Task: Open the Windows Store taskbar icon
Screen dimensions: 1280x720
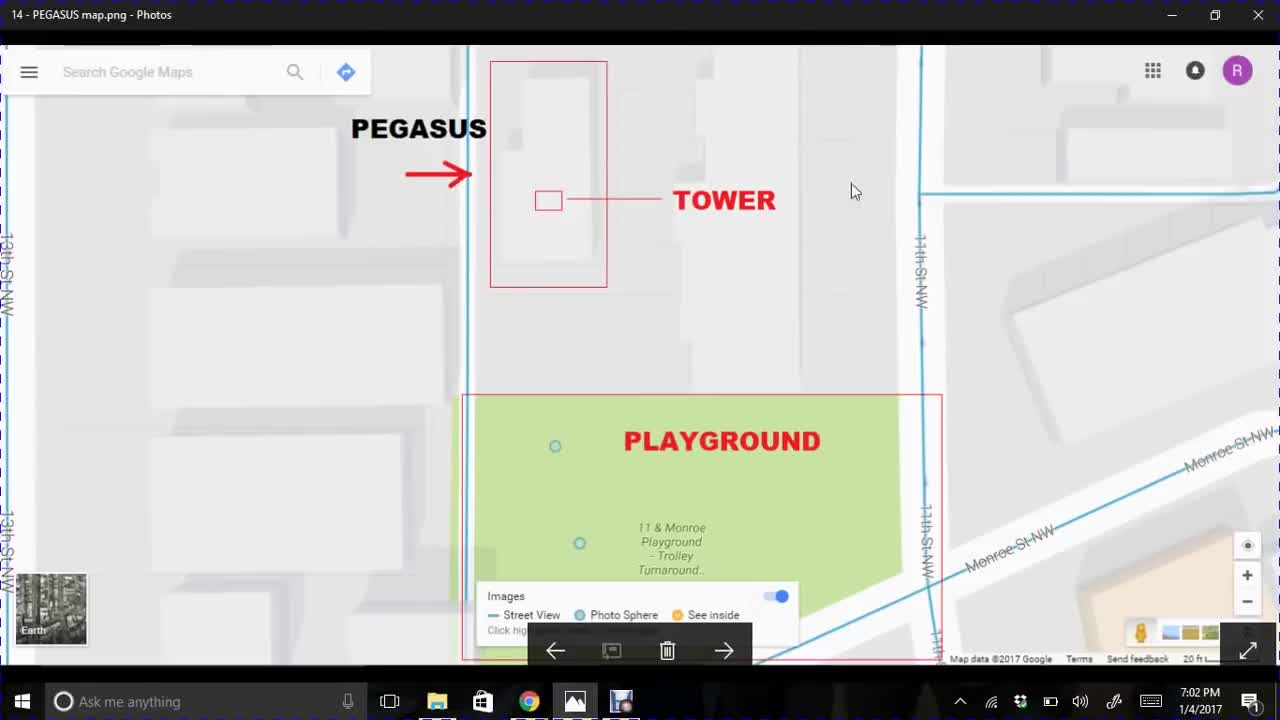Action: point(483,701)
